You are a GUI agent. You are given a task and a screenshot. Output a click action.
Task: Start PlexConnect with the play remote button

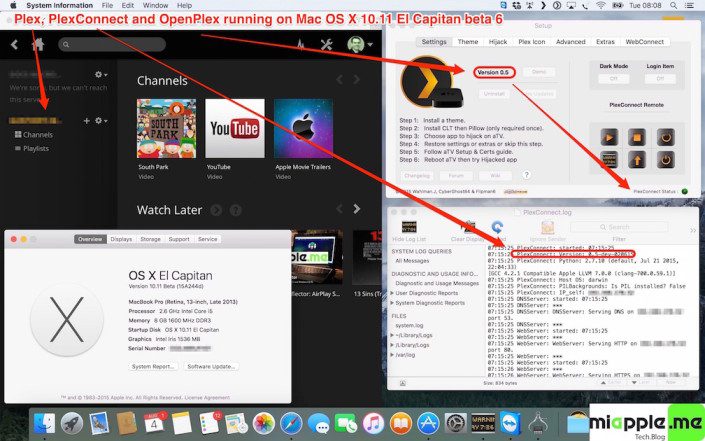pos(609,137)
